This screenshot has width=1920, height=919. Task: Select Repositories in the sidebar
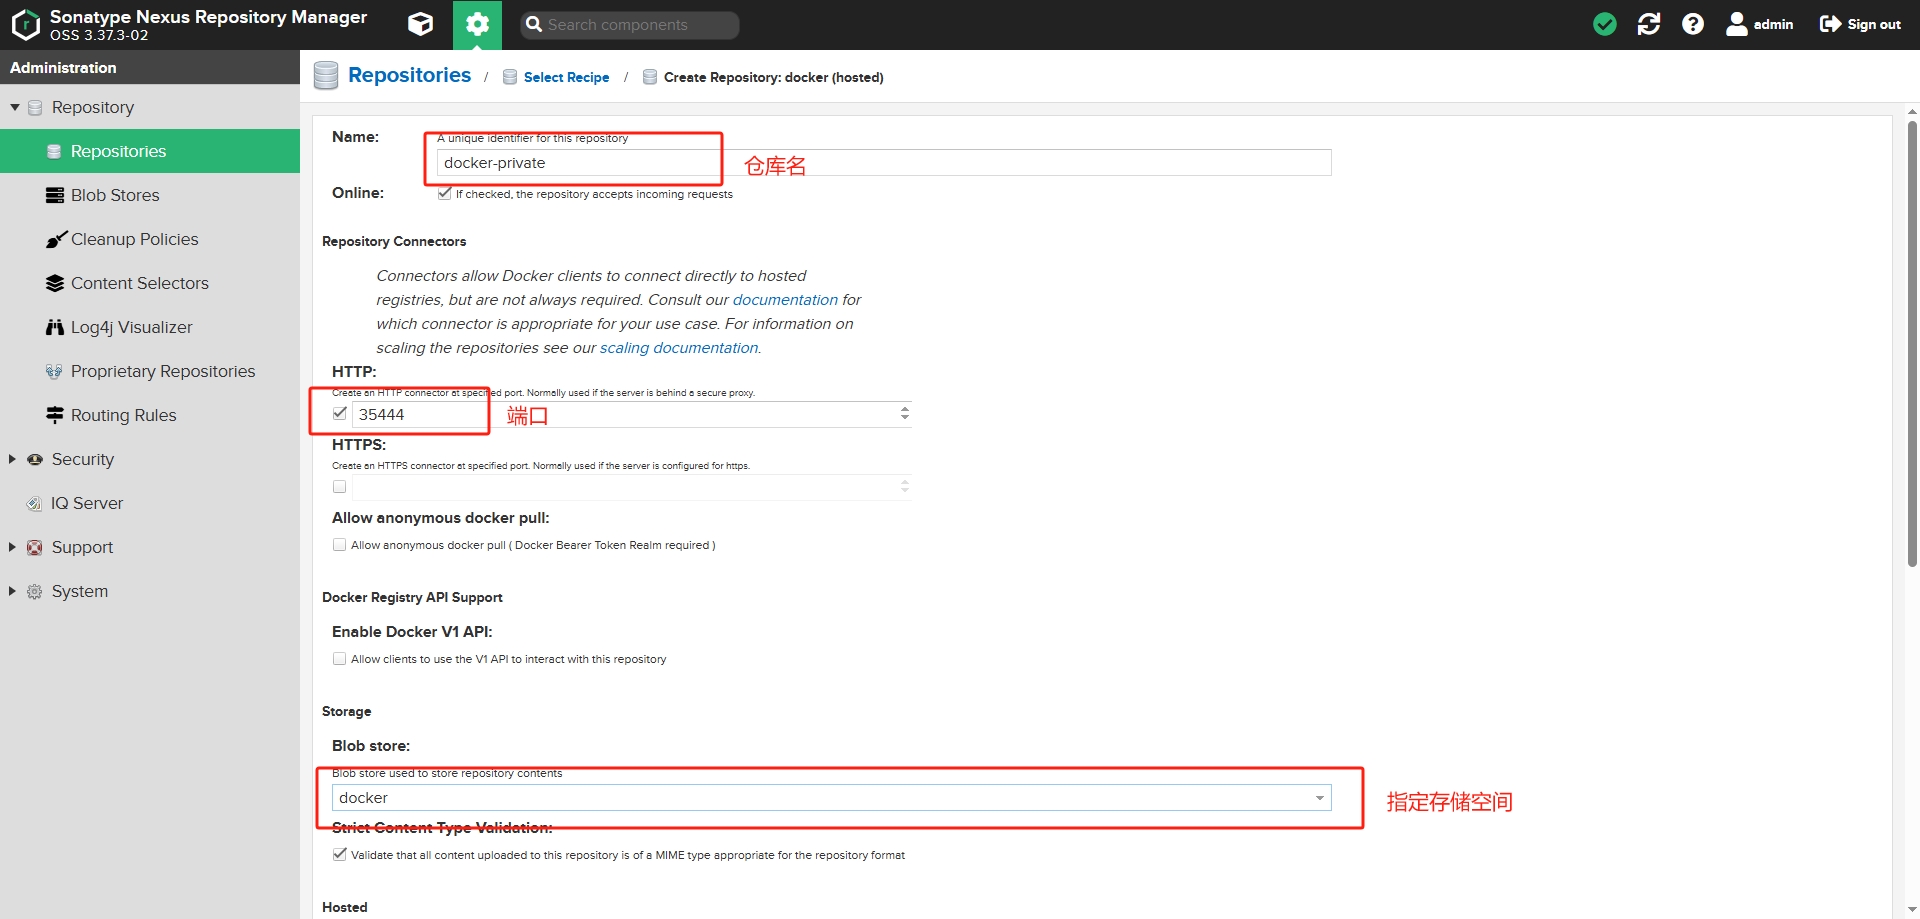pos(150,151)
